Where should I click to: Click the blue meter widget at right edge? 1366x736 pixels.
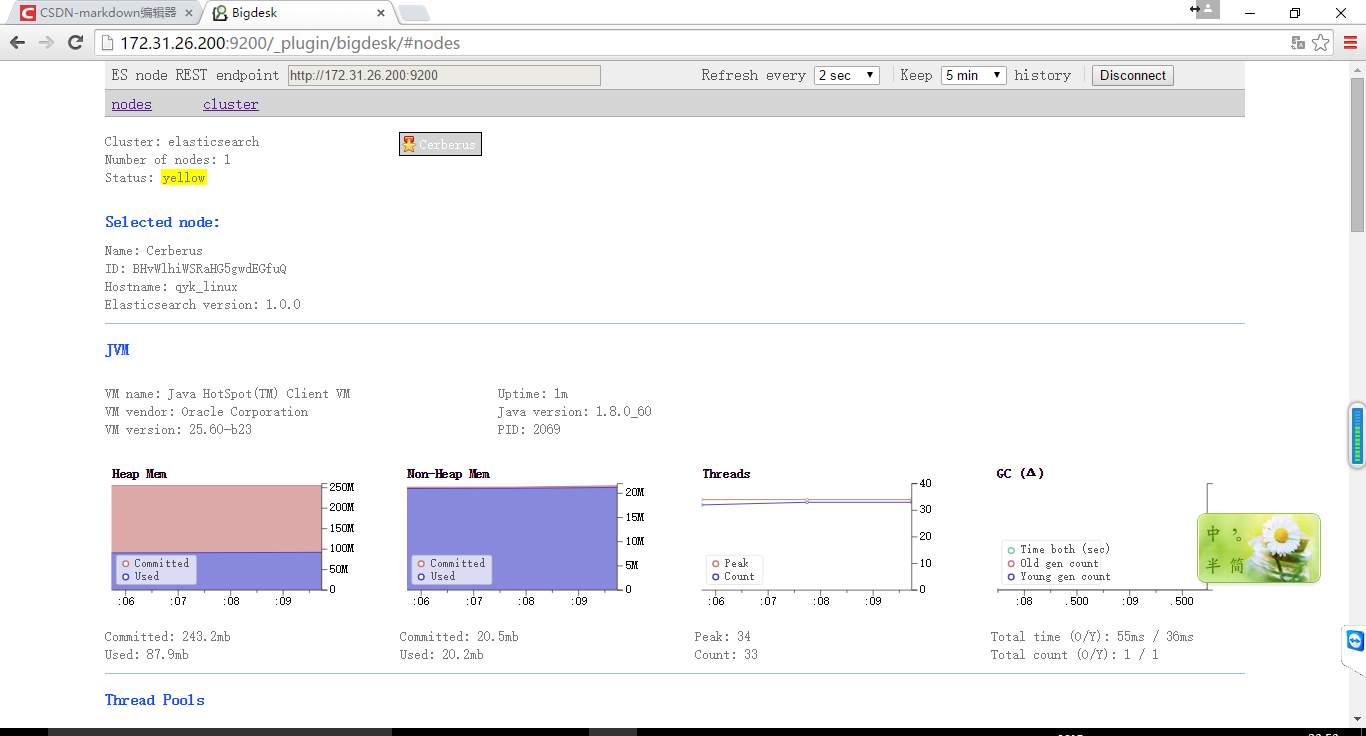(x=1357, y=435)
